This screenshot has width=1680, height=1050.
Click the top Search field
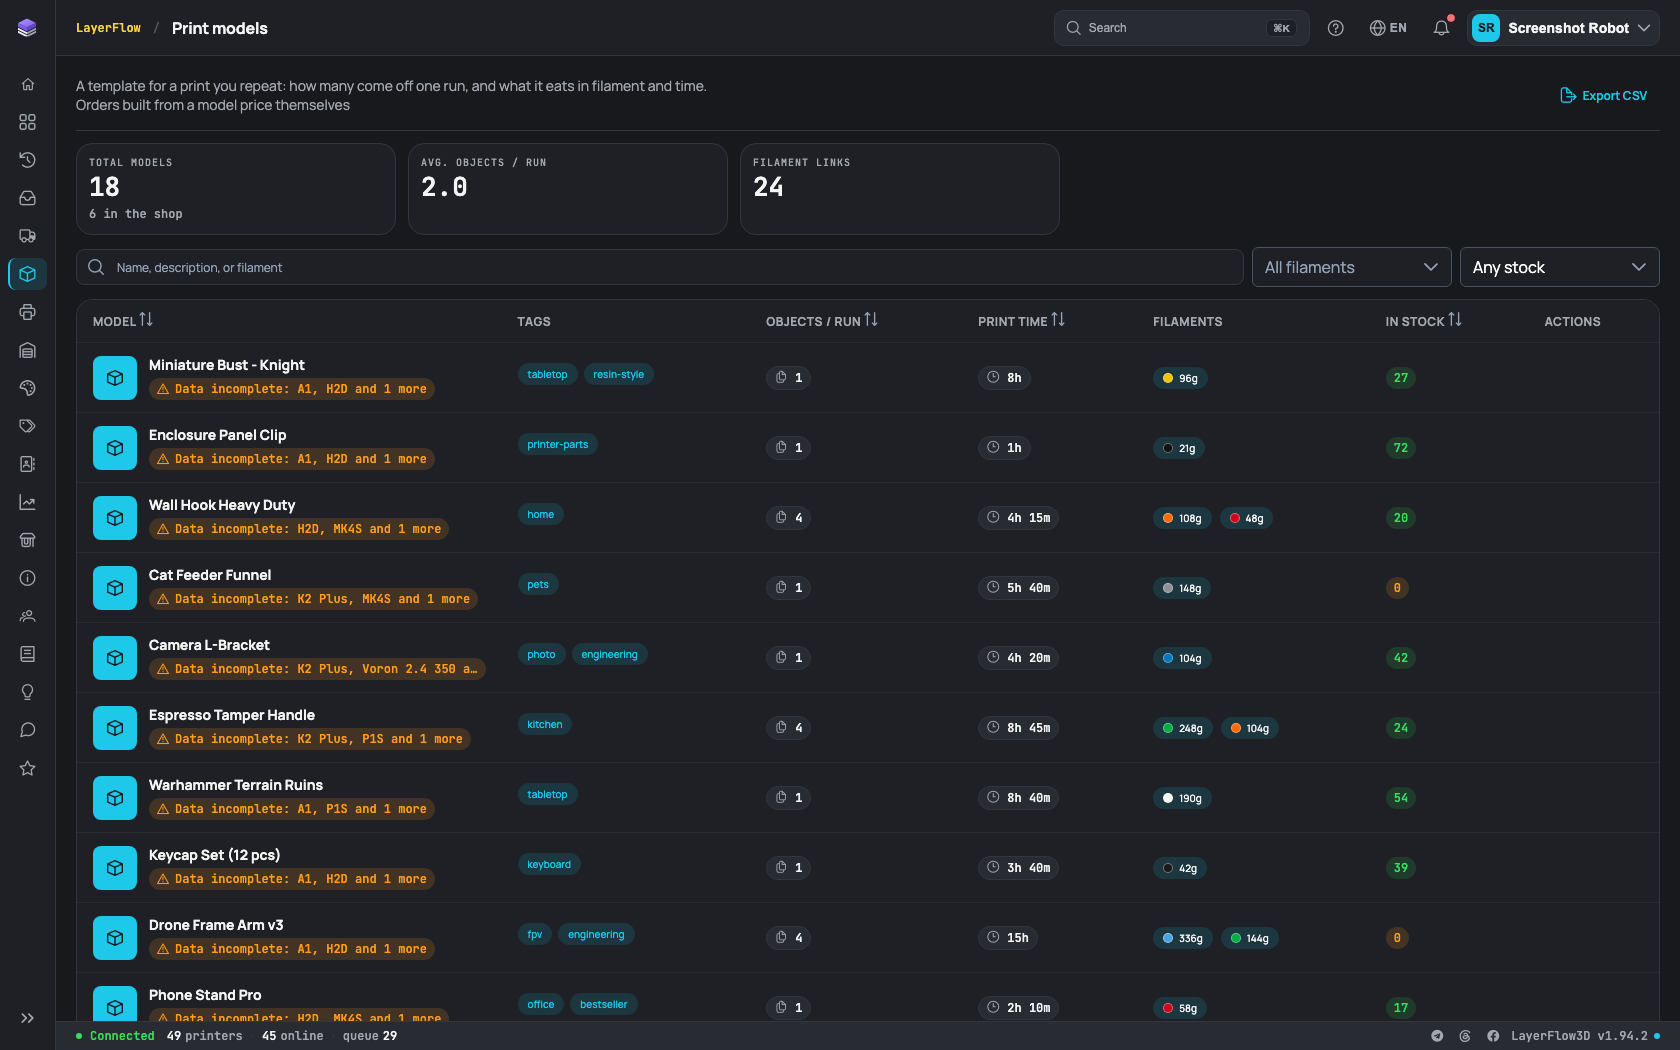click(x=1181, y=28)
